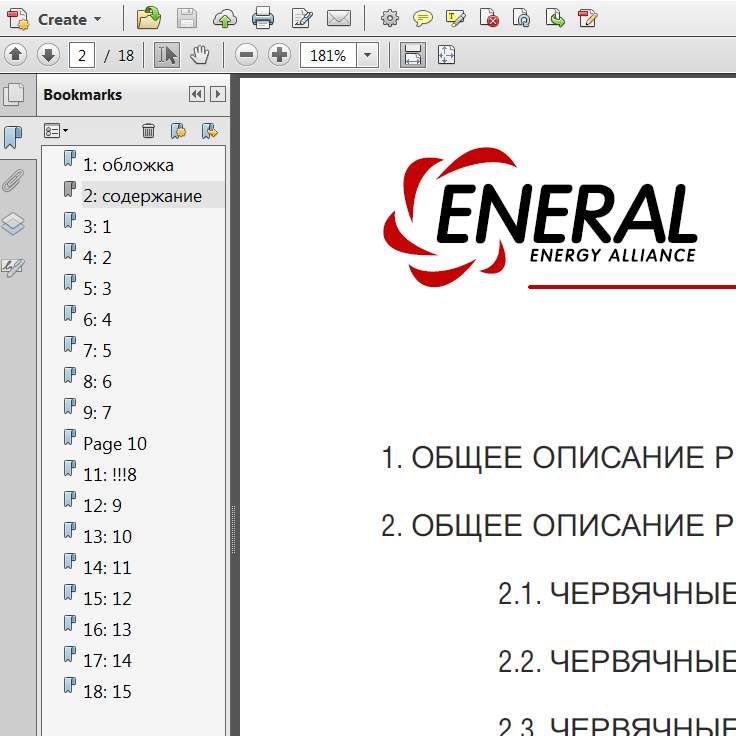Image resolution: width=736 pixels, height=736 pixels.
Task: Click the panel splitter grip handle
Action: point(233,529)
